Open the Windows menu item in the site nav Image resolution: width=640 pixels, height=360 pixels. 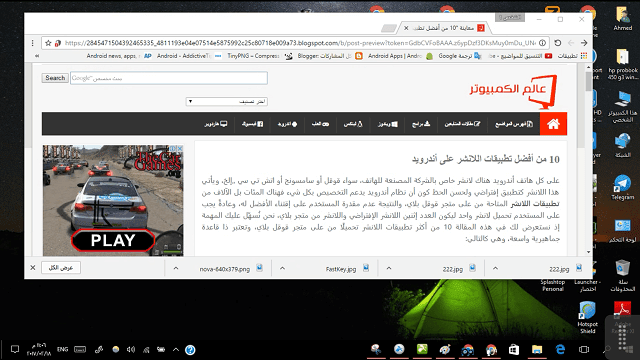pyautogui.click(x=387, y=124)
